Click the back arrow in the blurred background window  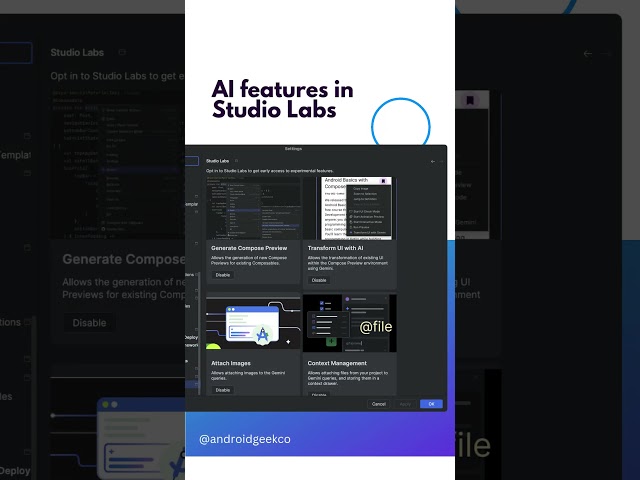[588, 53]
